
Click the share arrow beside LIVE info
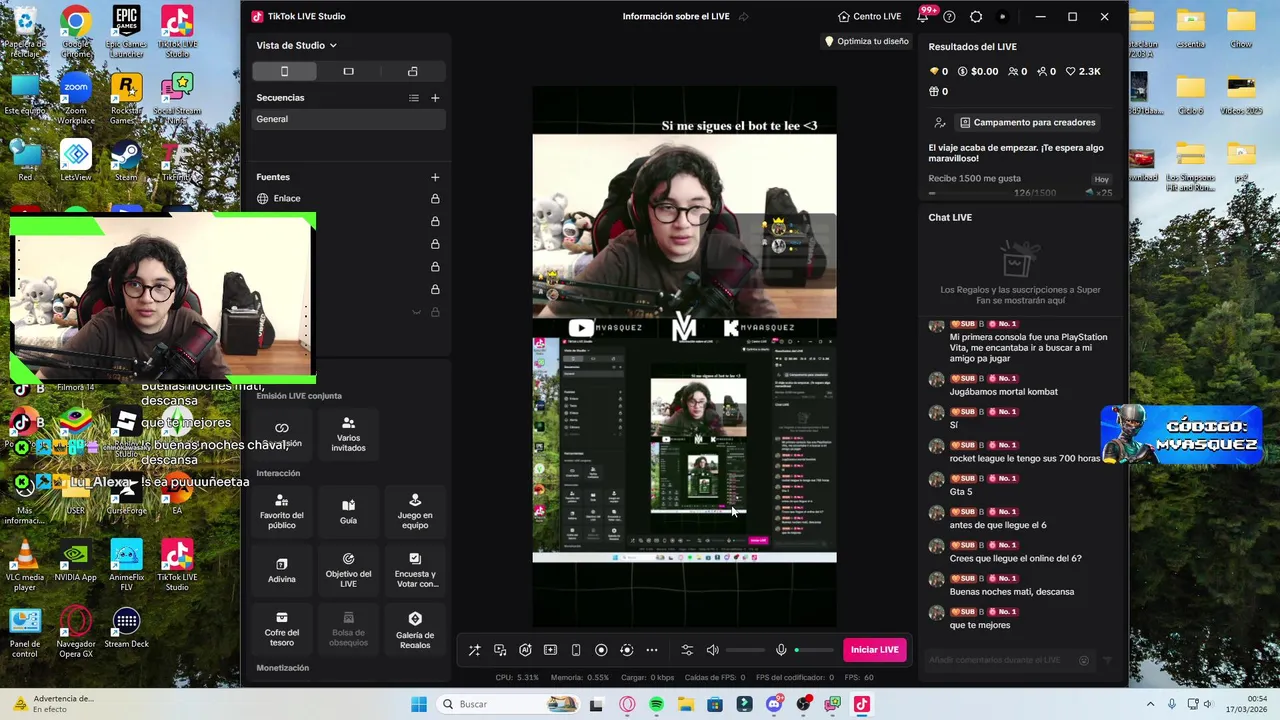742,16
